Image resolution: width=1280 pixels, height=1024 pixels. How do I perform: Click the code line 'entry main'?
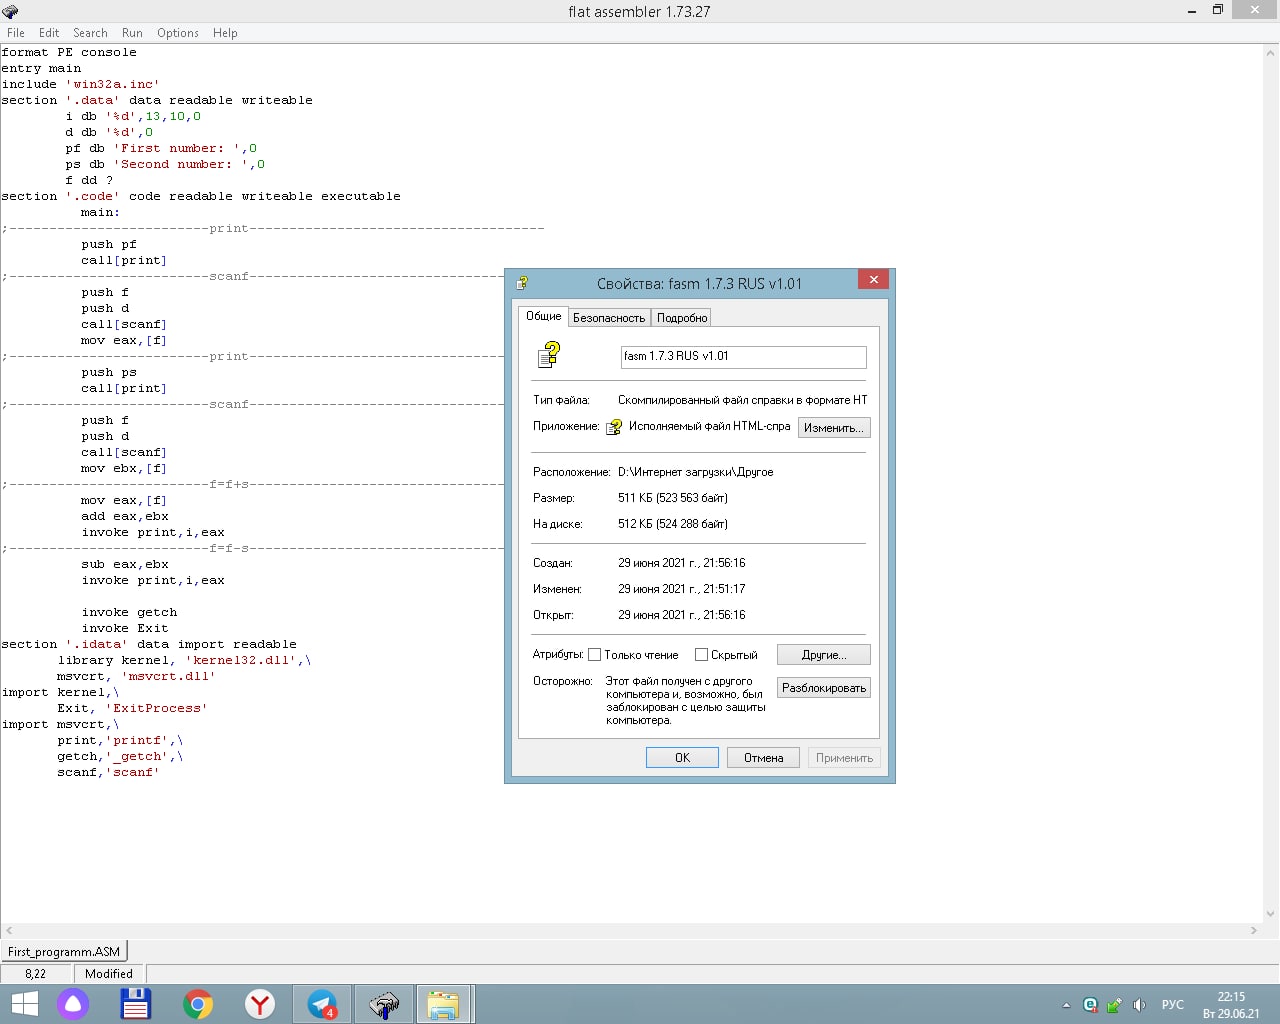[x=42, y=68]
